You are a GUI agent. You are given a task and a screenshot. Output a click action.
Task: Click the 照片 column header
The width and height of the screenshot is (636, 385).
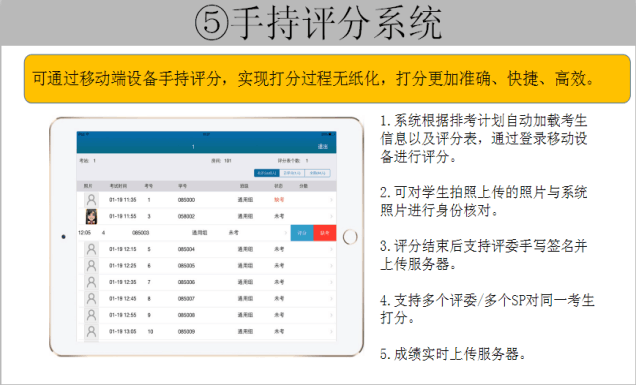(88, 186)
